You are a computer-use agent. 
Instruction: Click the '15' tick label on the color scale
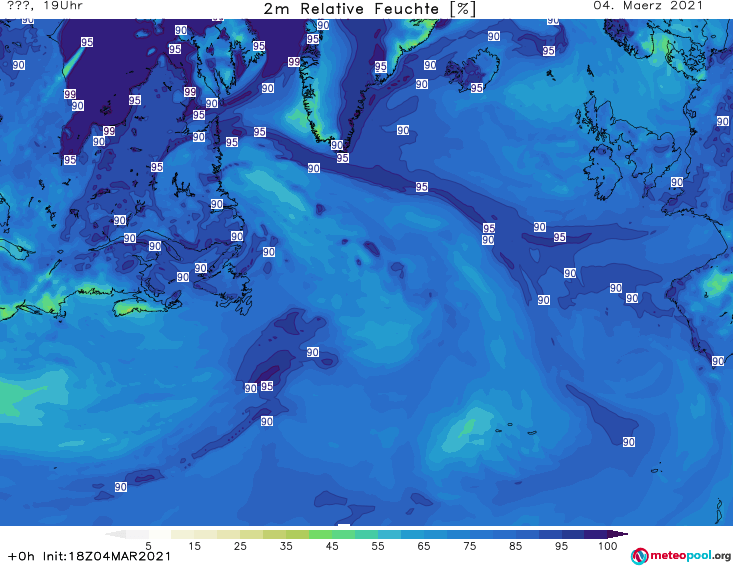(194, 546)
